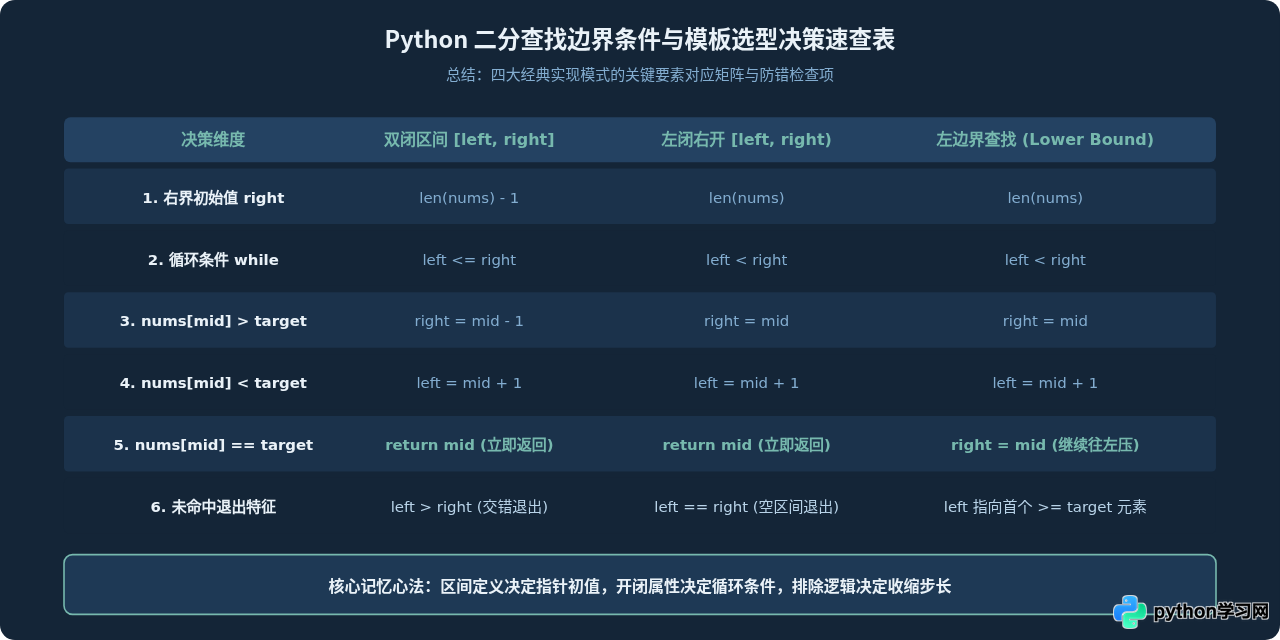Click 'left < right' in the 左闭右开 column

[746, 260]
